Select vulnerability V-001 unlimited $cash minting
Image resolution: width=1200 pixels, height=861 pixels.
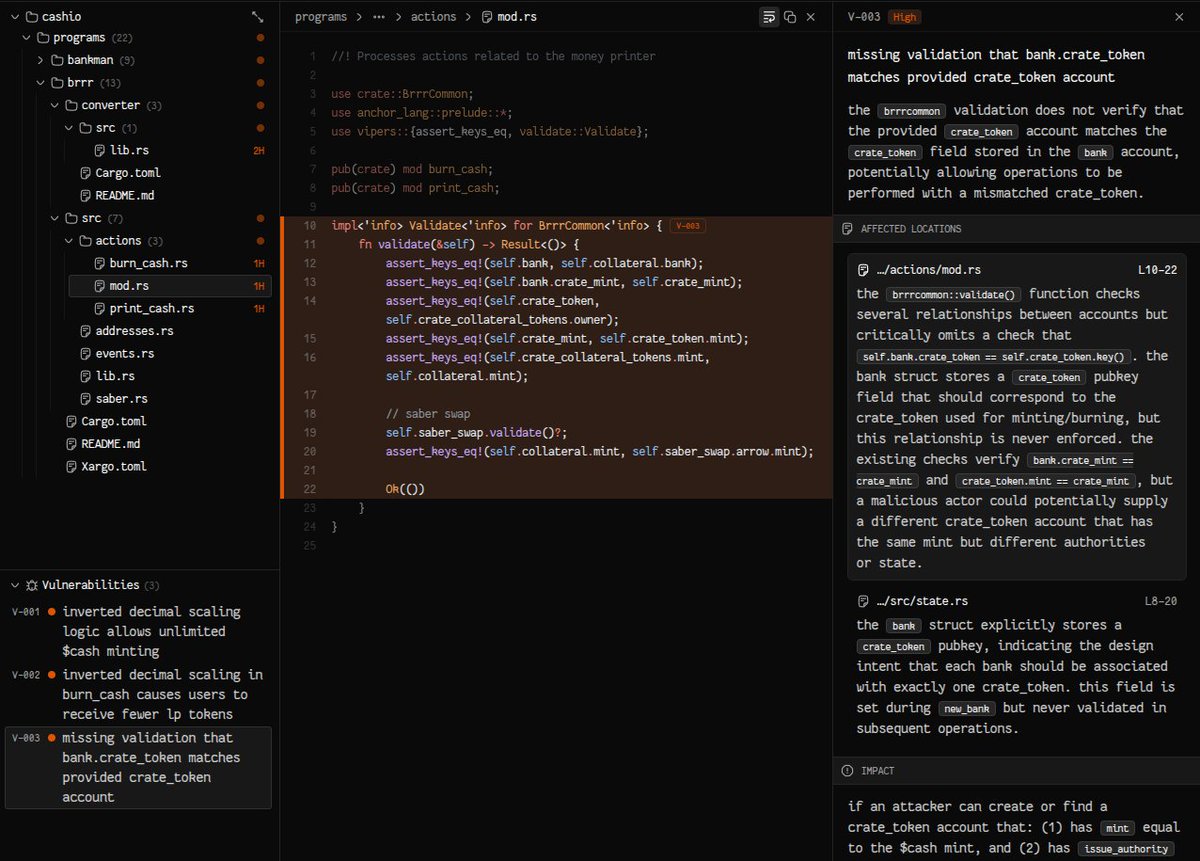pos(139,631)
